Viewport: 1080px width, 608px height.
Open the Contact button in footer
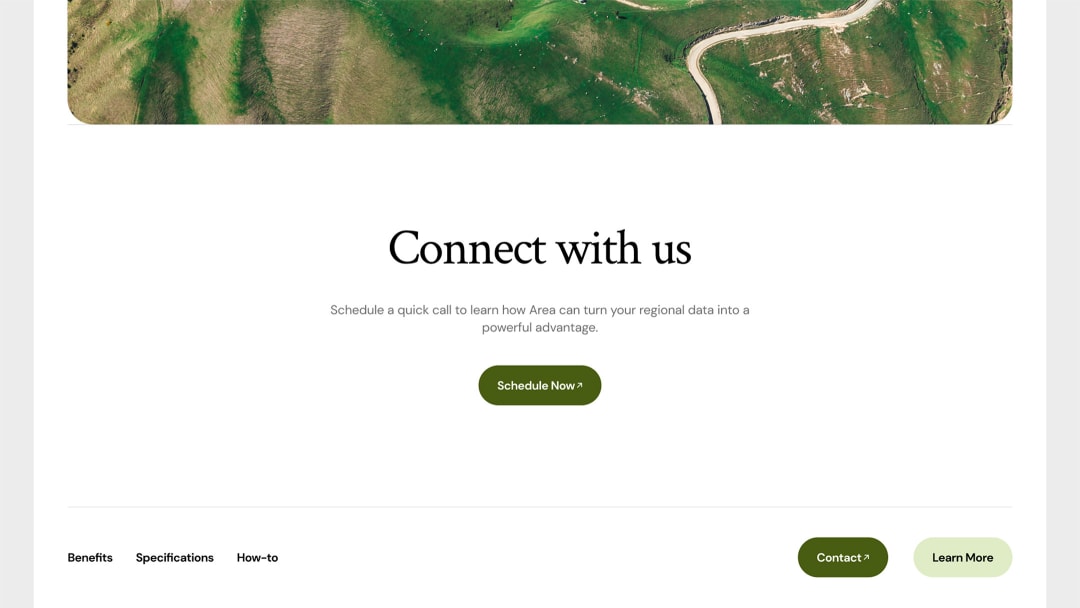(x=842, y=558)
